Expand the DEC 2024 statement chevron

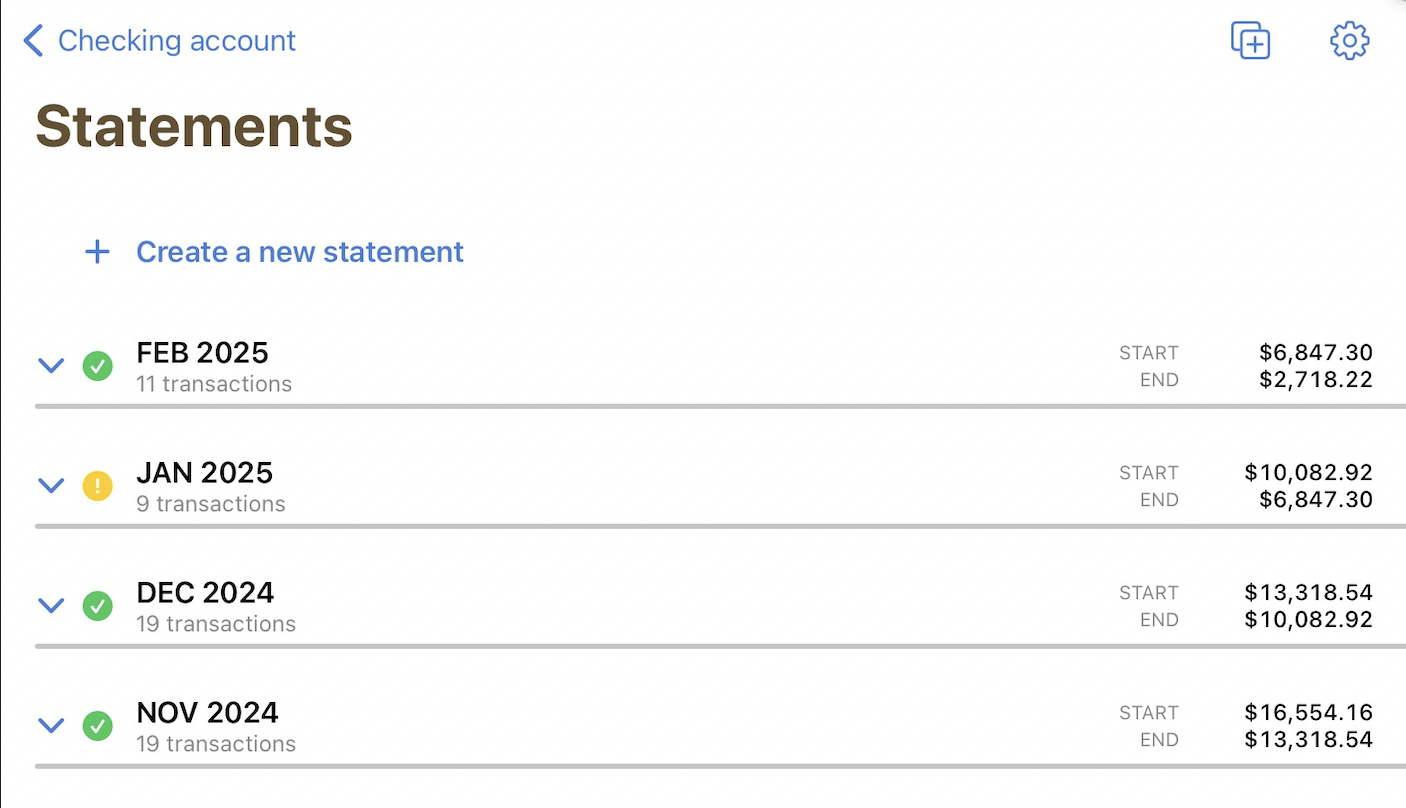click(x=51, y=606)
